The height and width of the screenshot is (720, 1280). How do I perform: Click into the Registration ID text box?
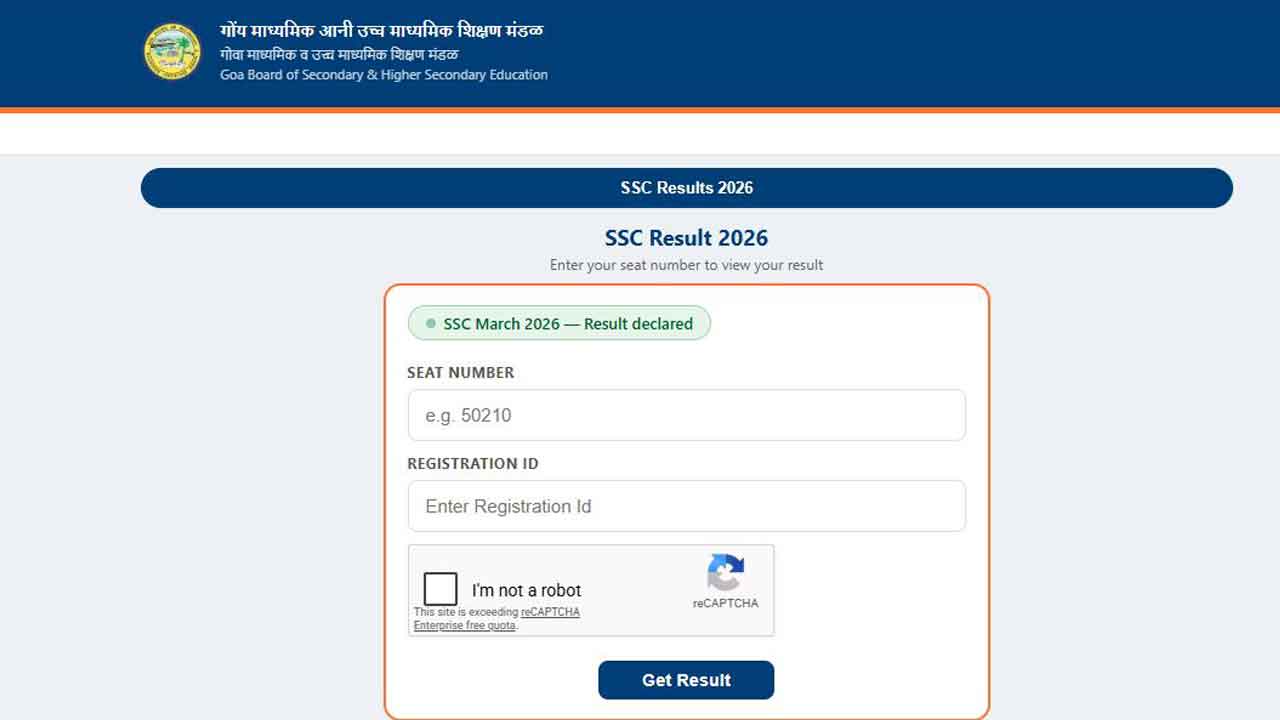[686, 506]
